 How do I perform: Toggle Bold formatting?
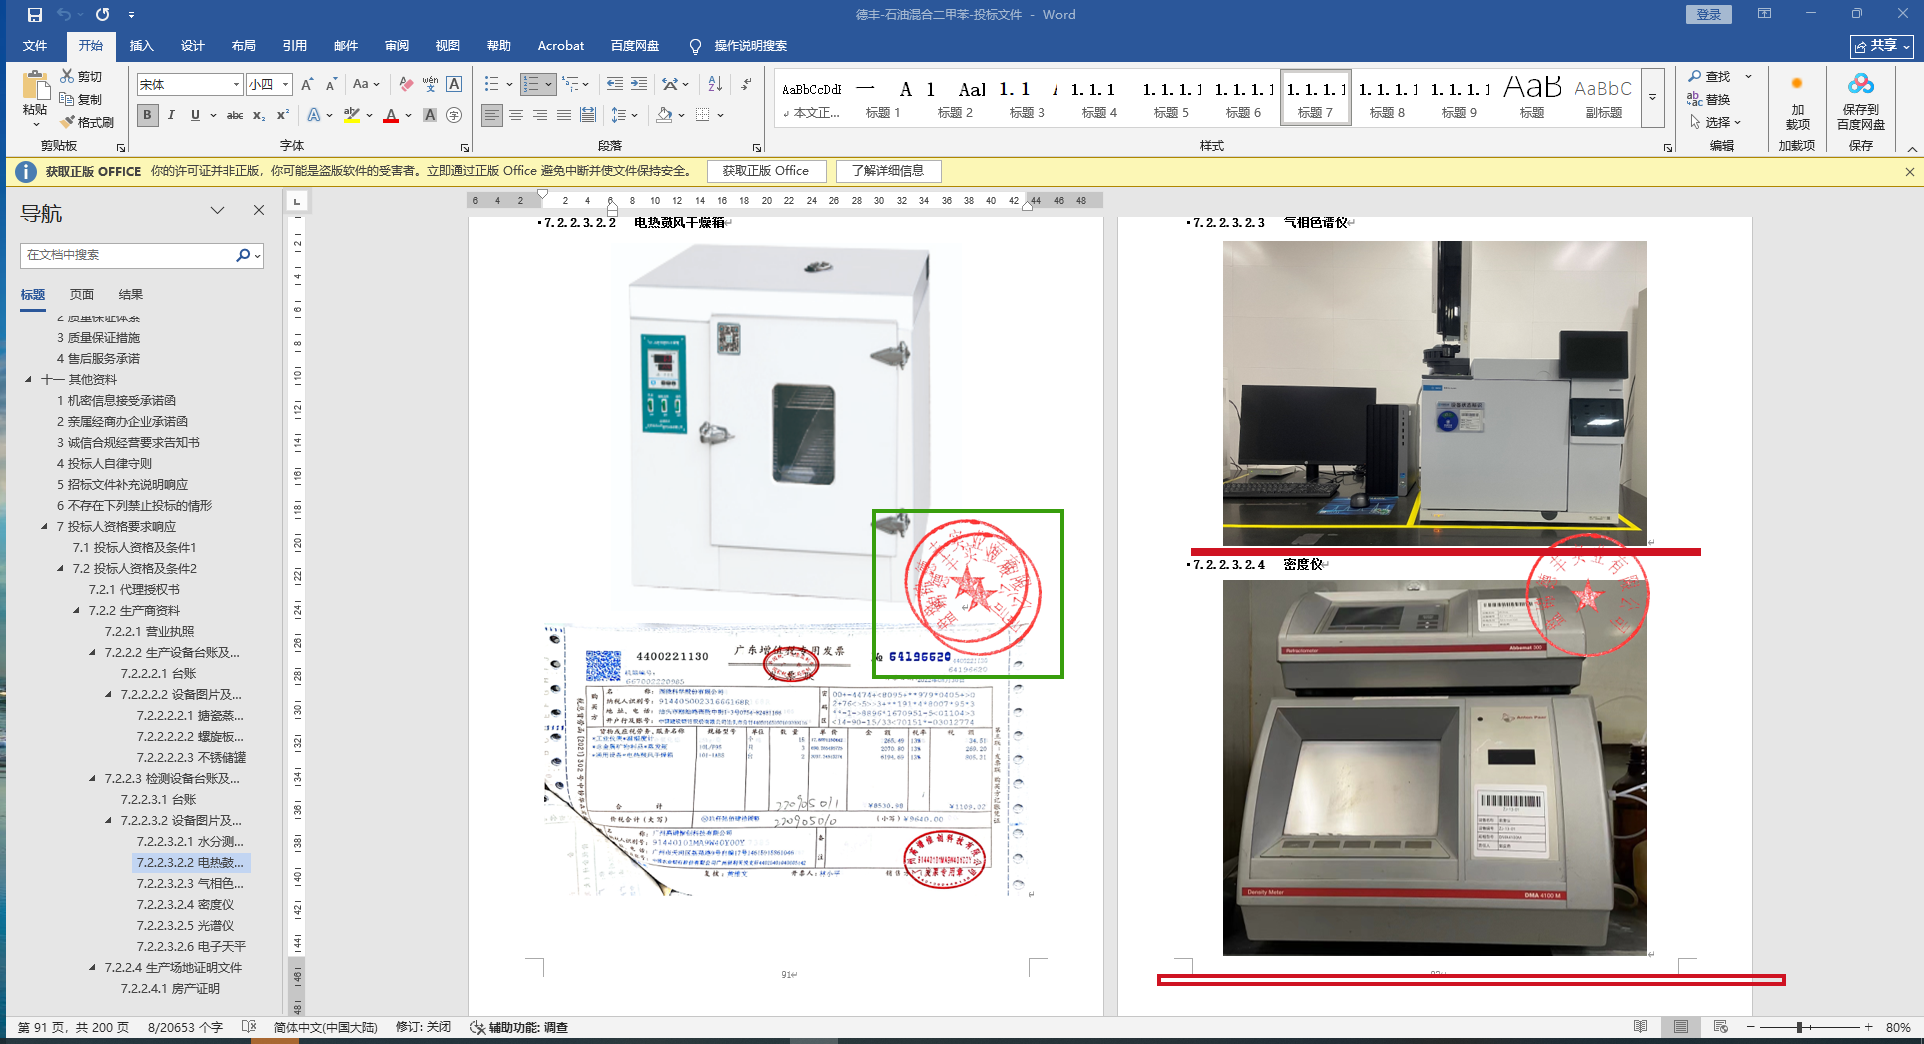[x=147, y=116]
